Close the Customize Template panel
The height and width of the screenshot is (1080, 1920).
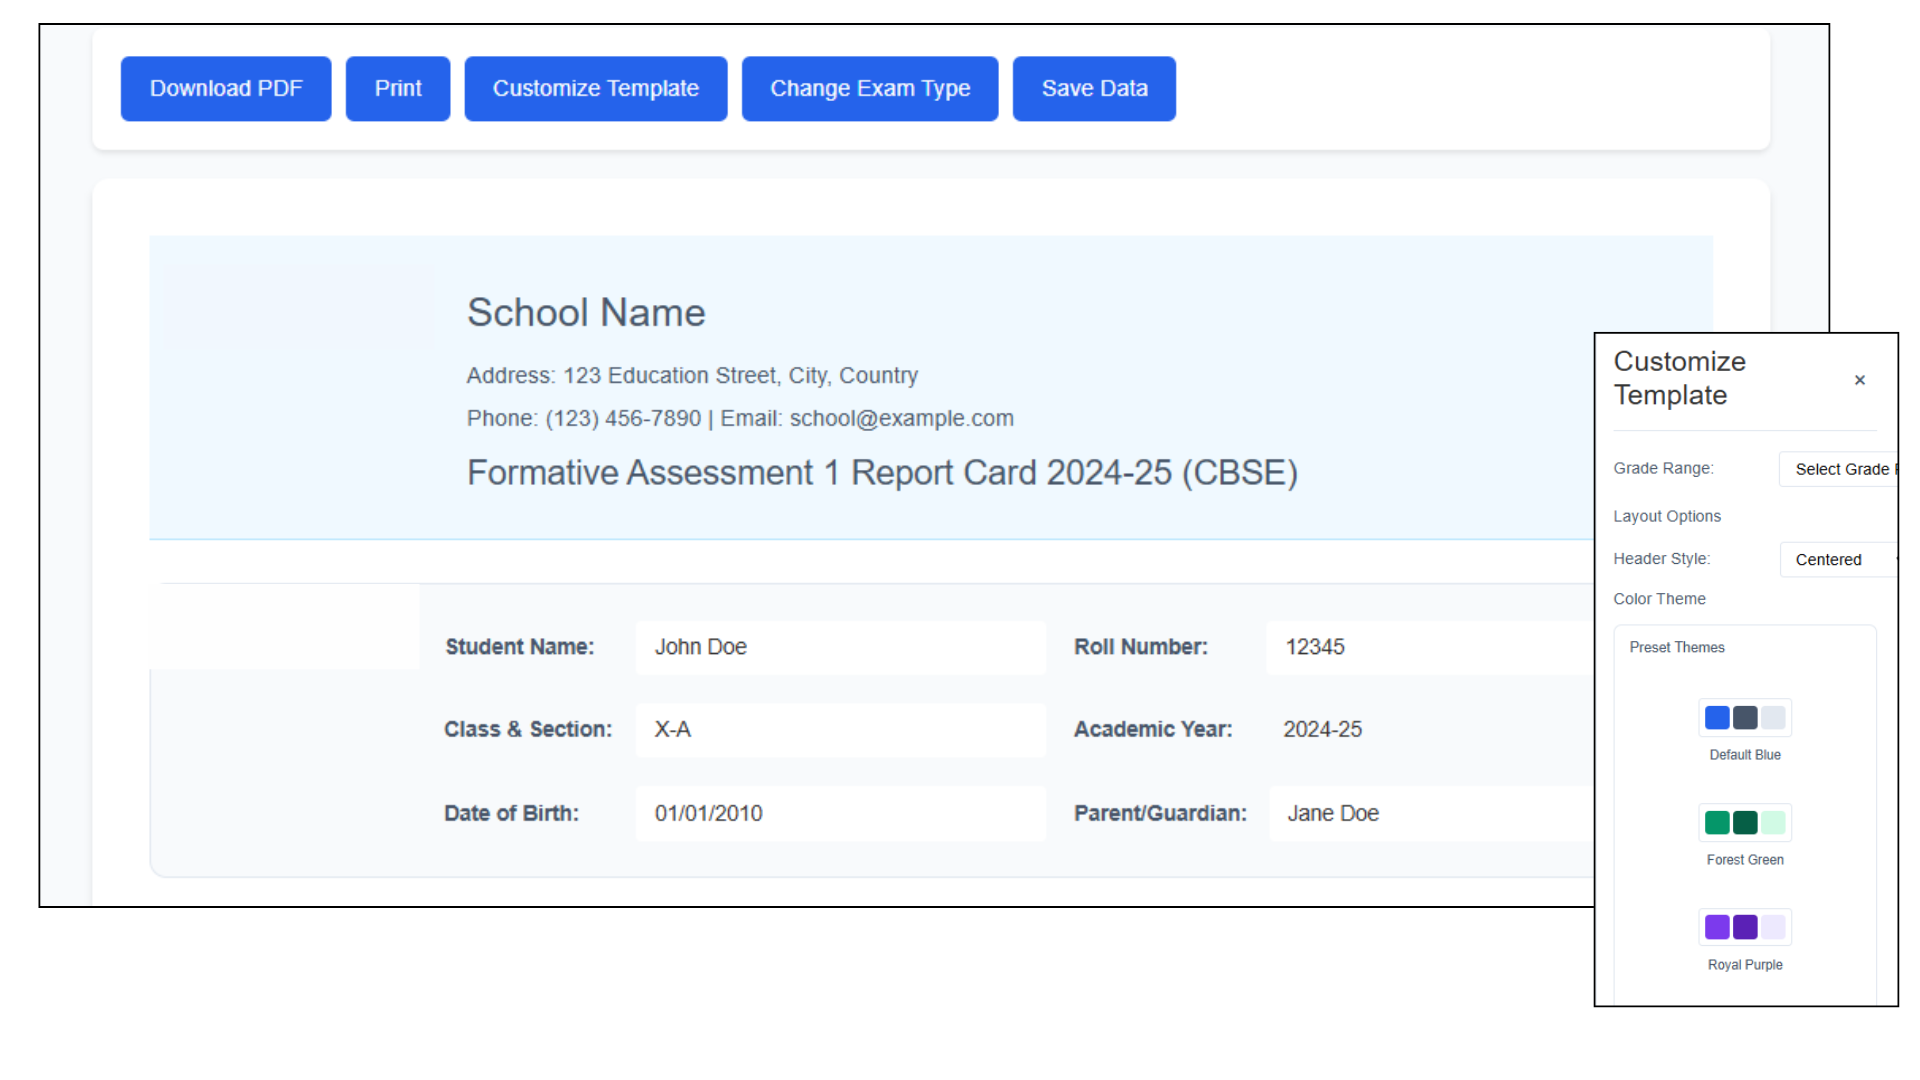[1859, 380]
